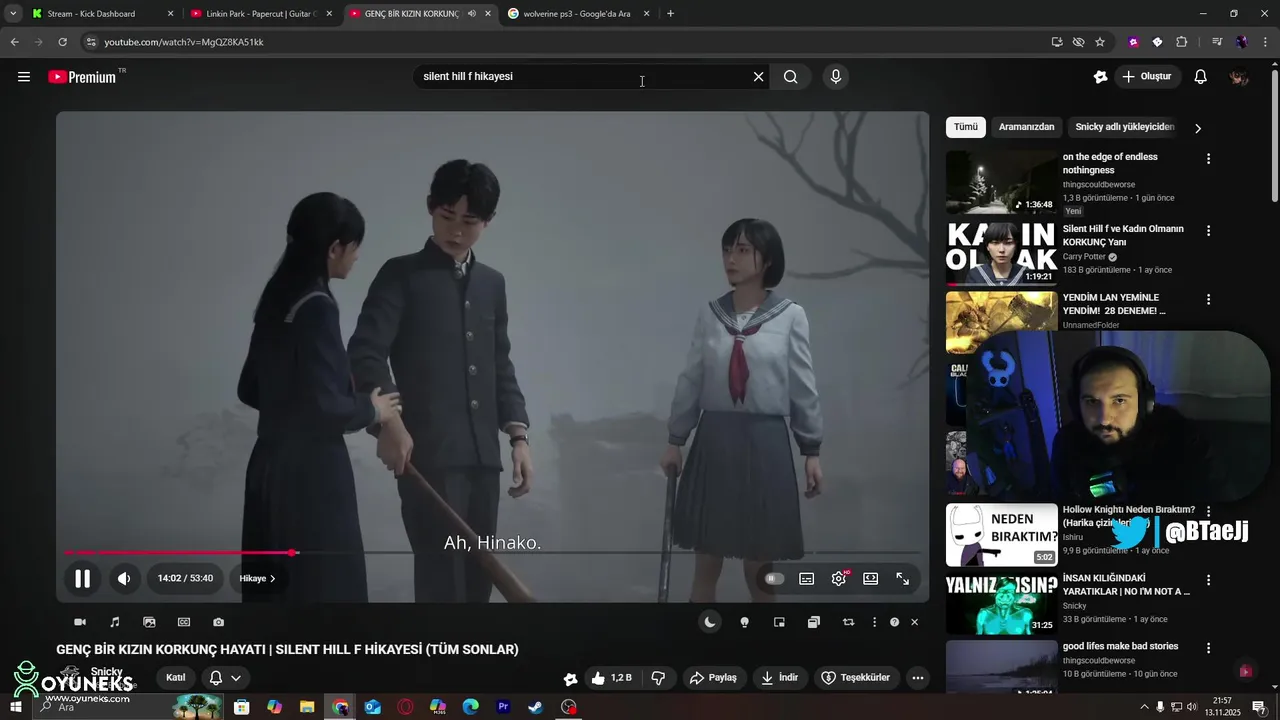Switch to the 'Stream - Kick Dashboard' tab

tap(103, 14)
